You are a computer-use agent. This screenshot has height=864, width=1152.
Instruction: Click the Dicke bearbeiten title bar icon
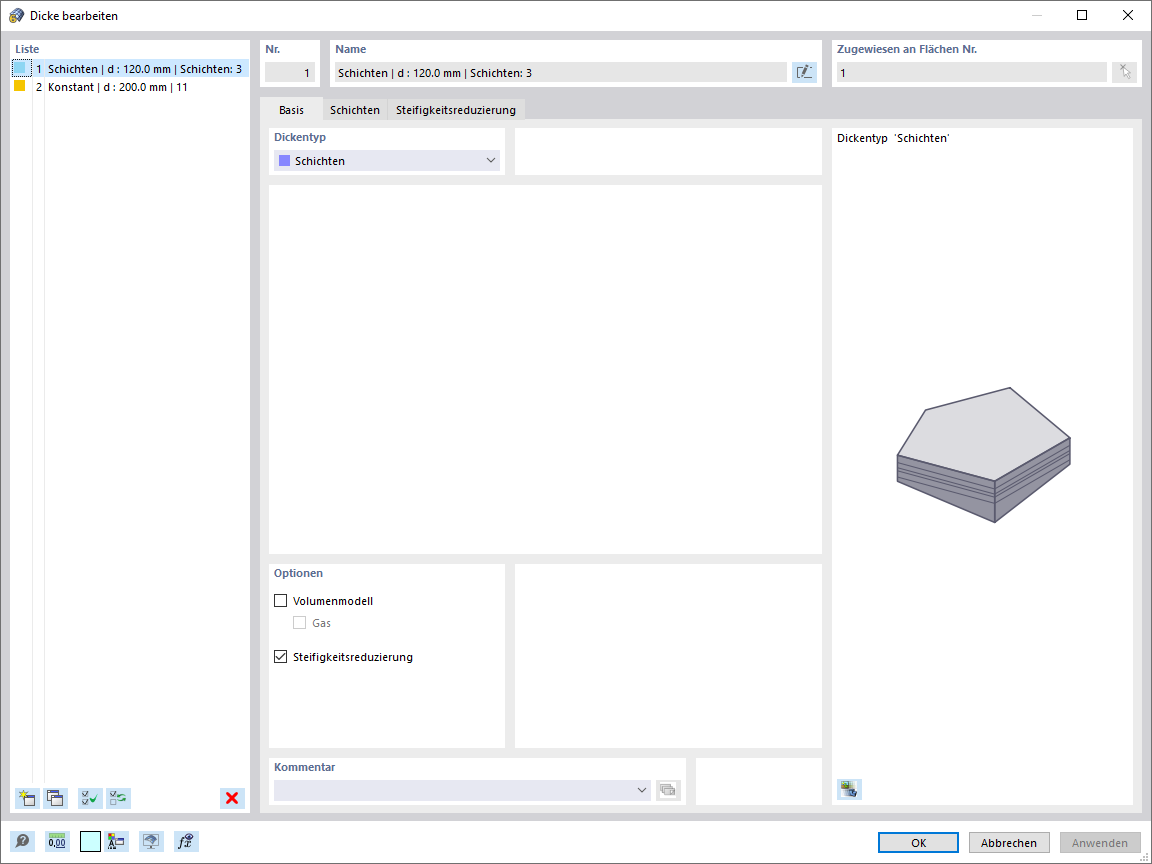(16, 15)
